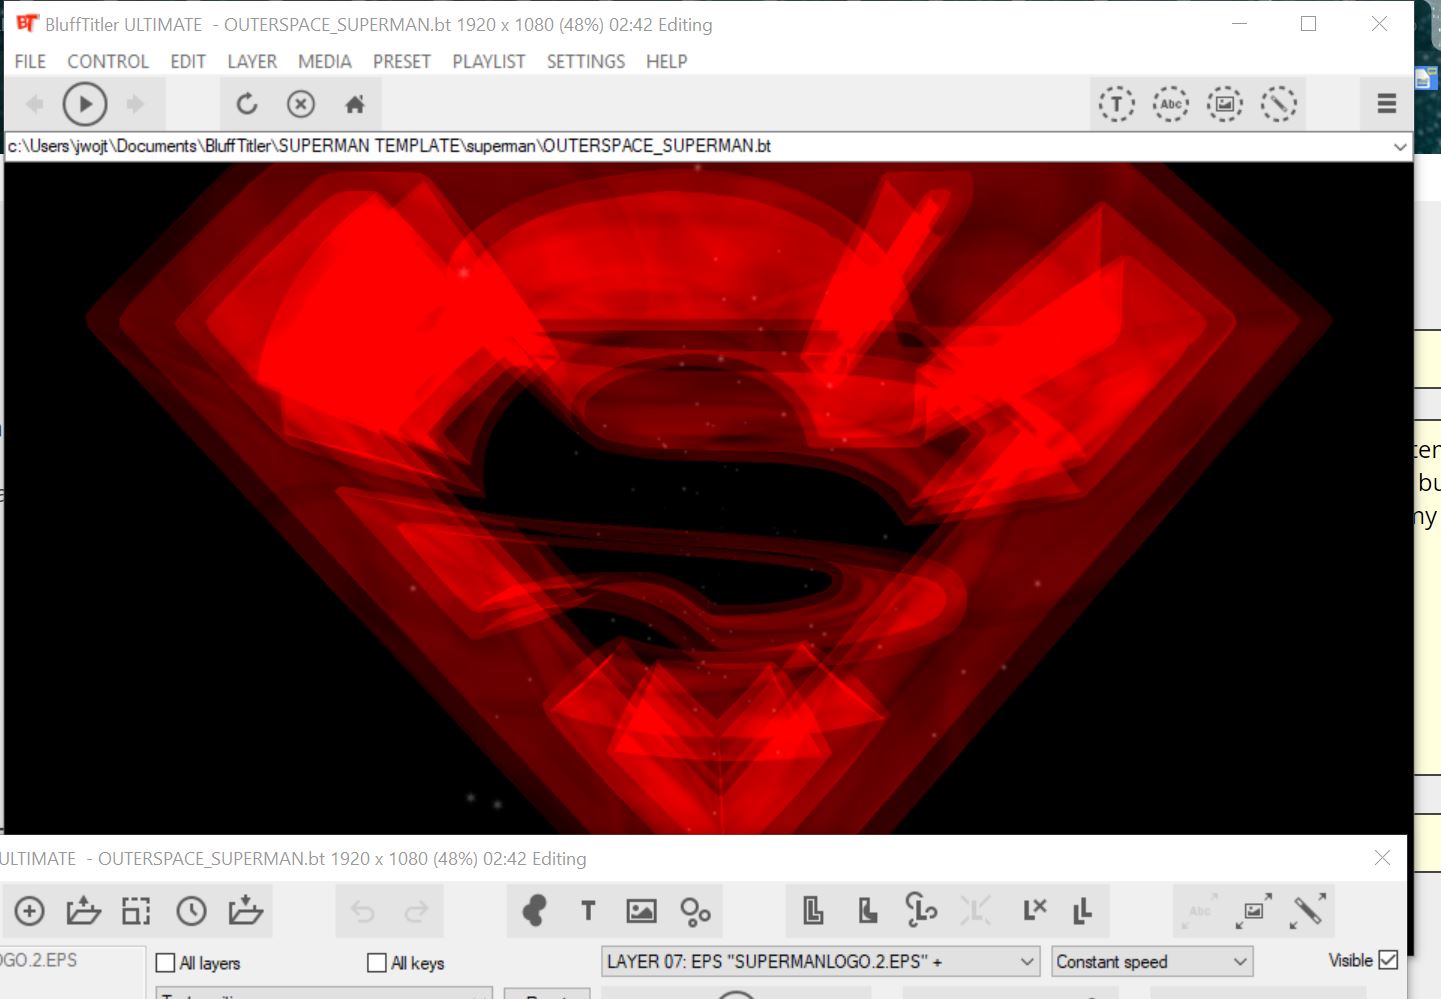The height and width of the screenshot is (999, 1441).
Task: Add a picture layer with dashed image icon
Action: coord(1225,104)
